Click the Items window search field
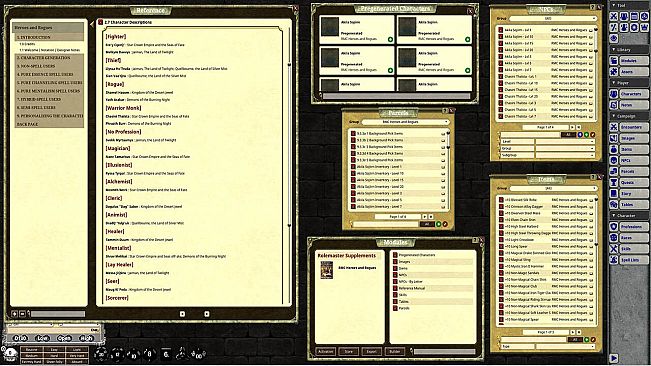 (x=534, y=339)
